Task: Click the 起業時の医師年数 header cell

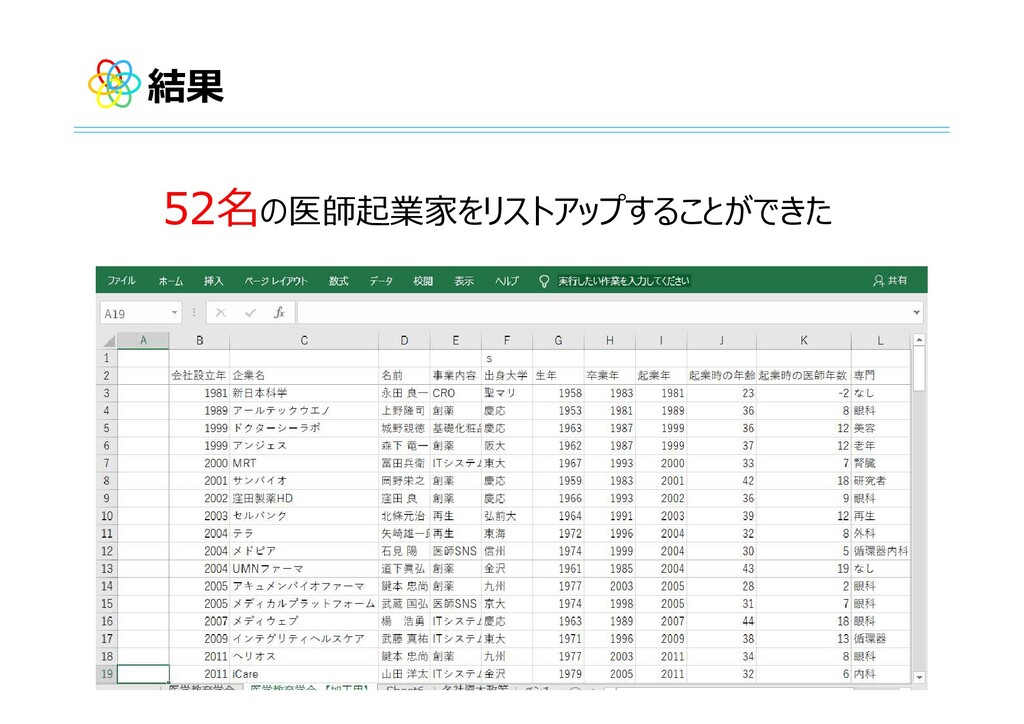Action: (803, 375)
